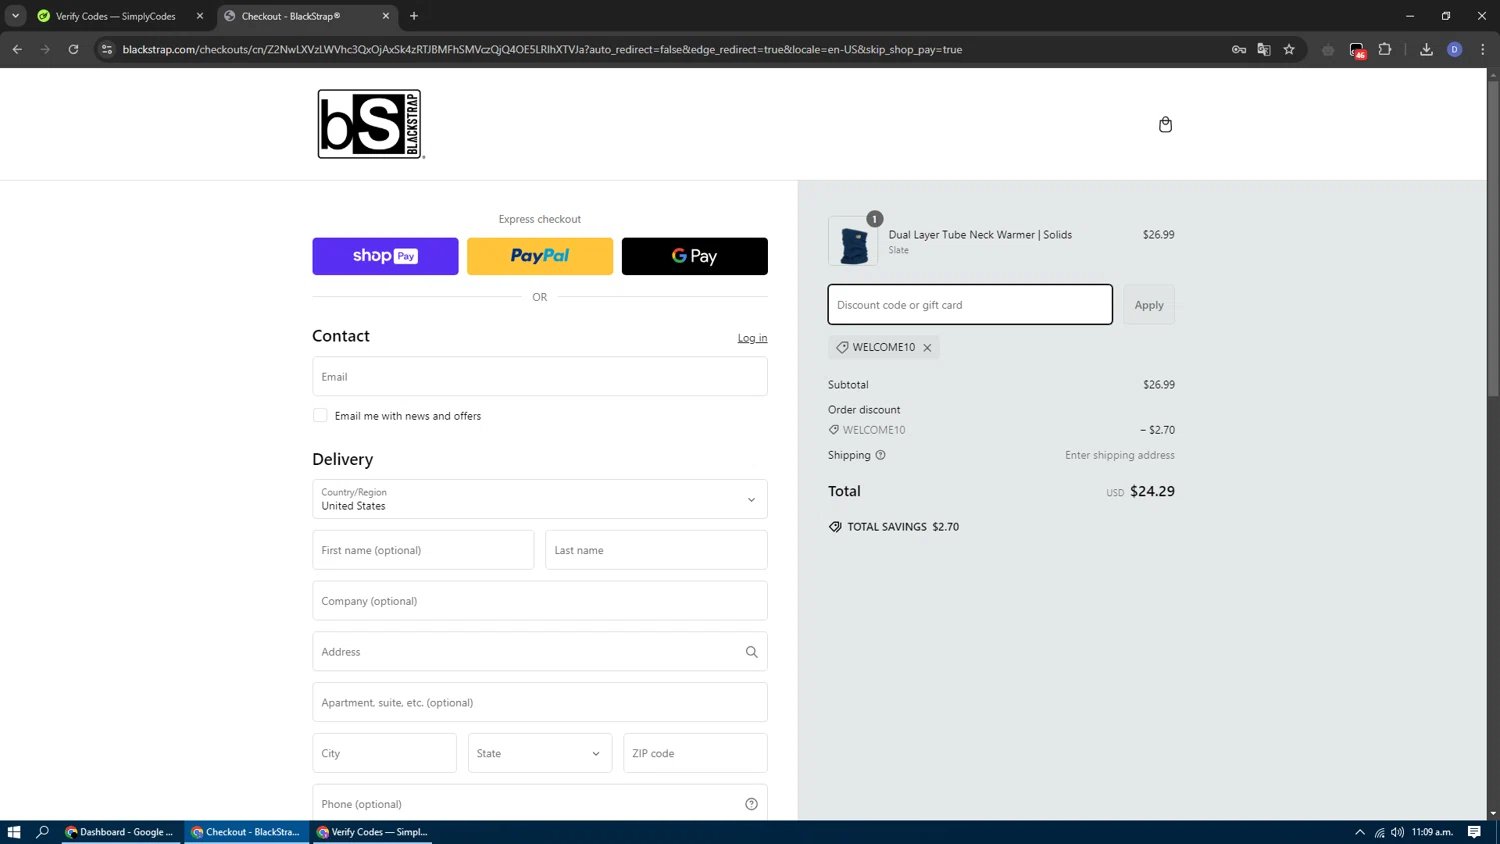Click the extension icon with red badge

1357,50
